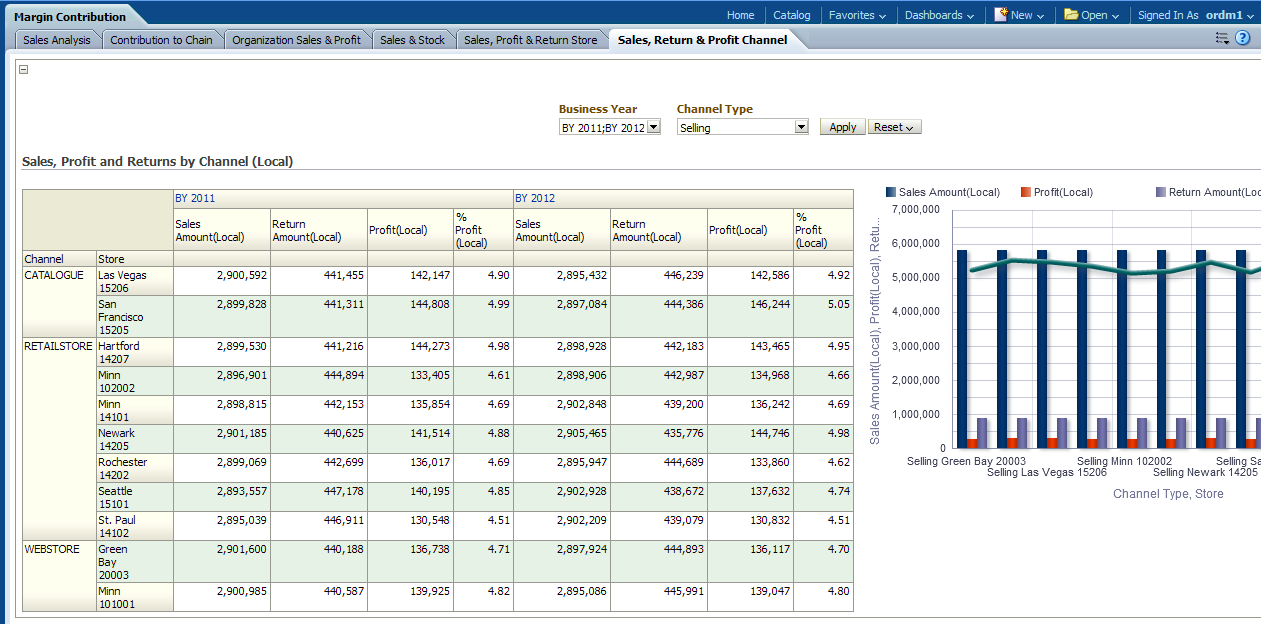Open the dashboard page options icon

pyautogui.click(x=1222, y=39)
